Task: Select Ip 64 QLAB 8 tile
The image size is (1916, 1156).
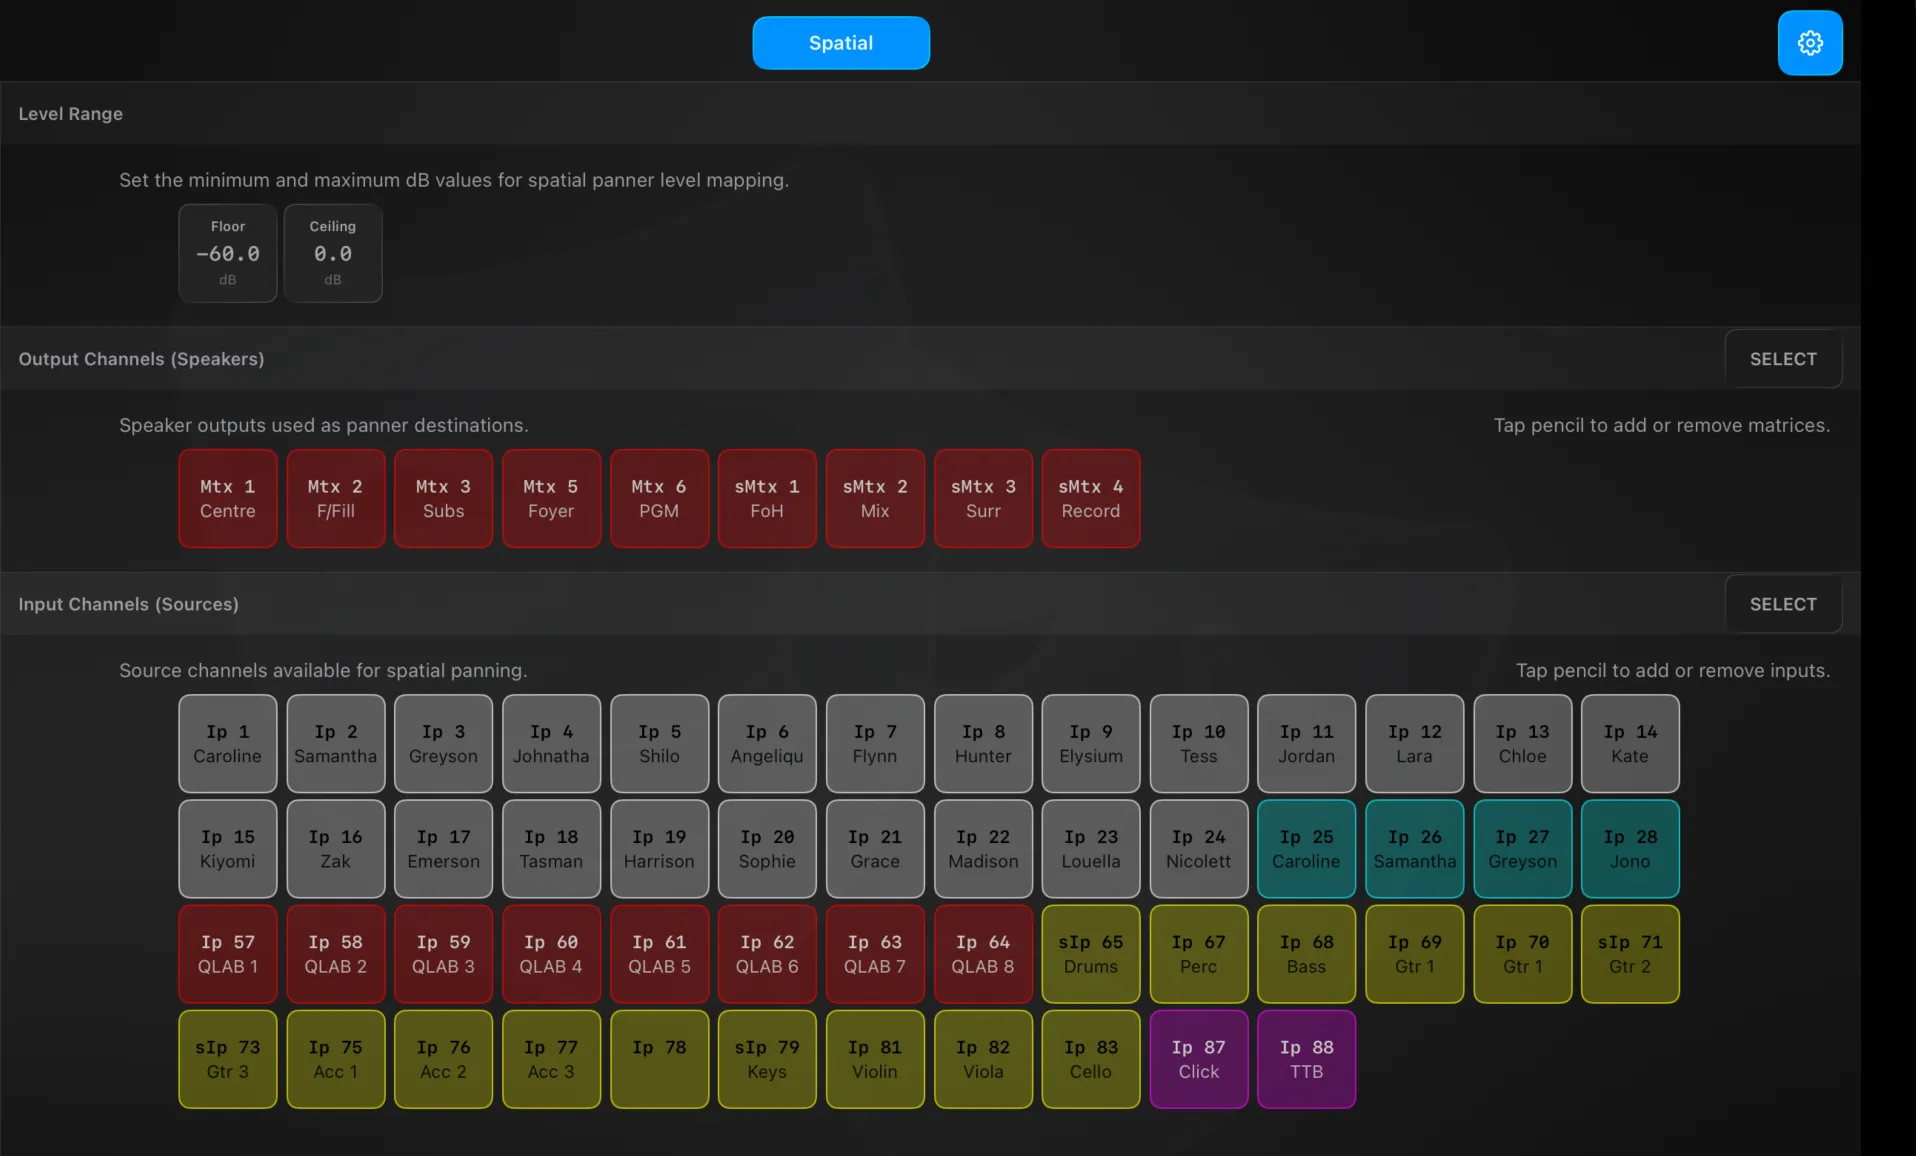Action: (983, 954)
